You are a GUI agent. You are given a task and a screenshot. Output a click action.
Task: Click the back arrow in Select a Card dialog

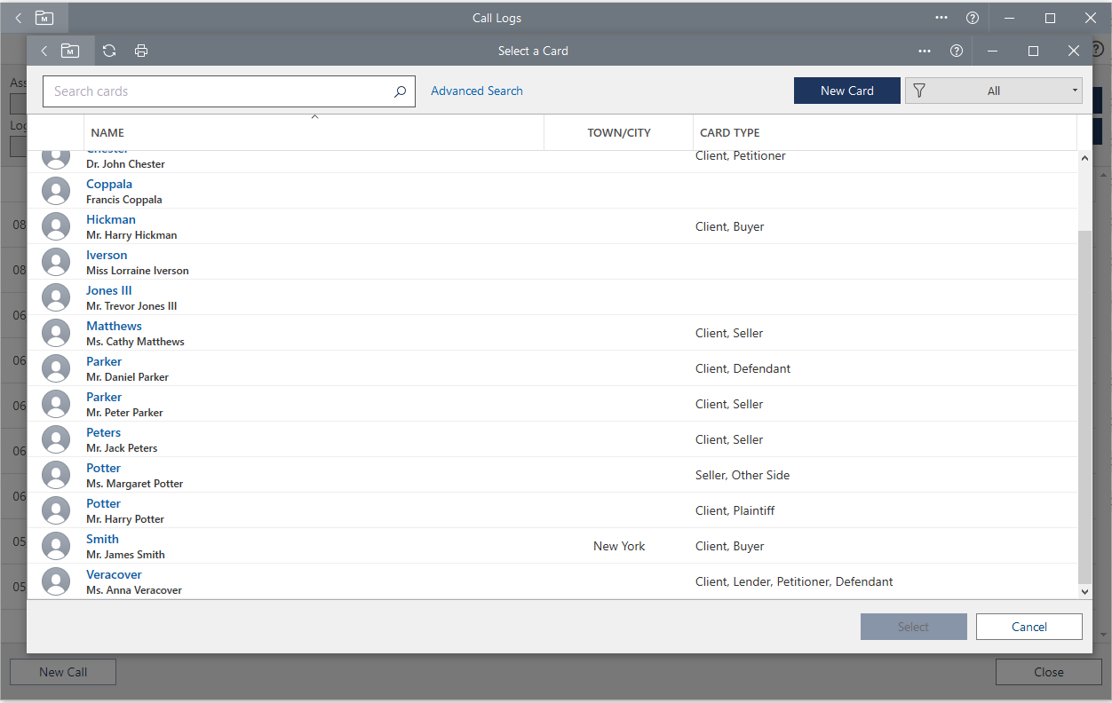tap(44, 51)
